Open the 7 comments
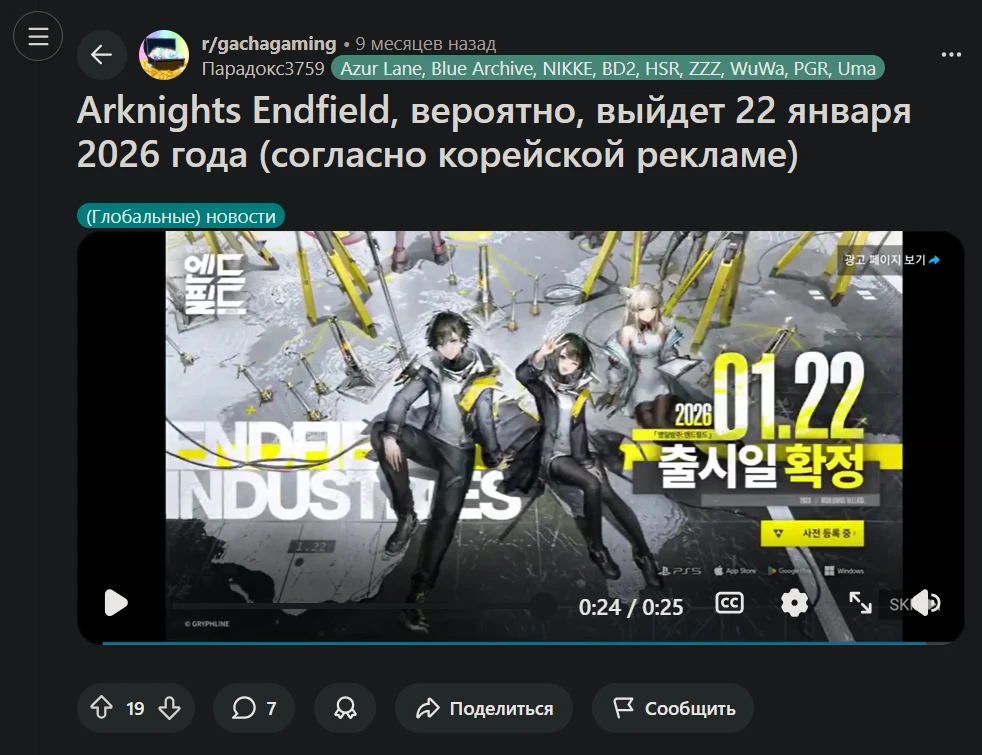Image resolution: width=982 pixels, height=755 pixels. (x=254, y=708)
